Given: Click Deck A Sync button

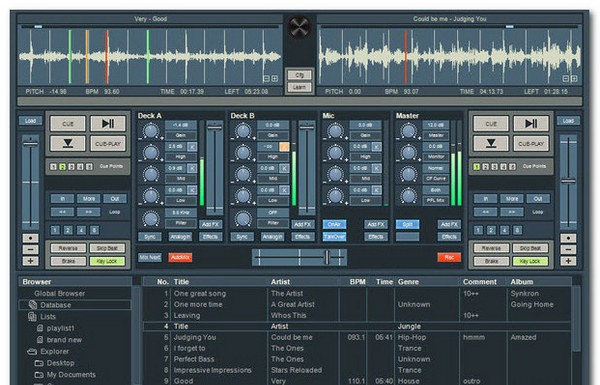Looking at the screenshot, I should (x=150, y=237).
